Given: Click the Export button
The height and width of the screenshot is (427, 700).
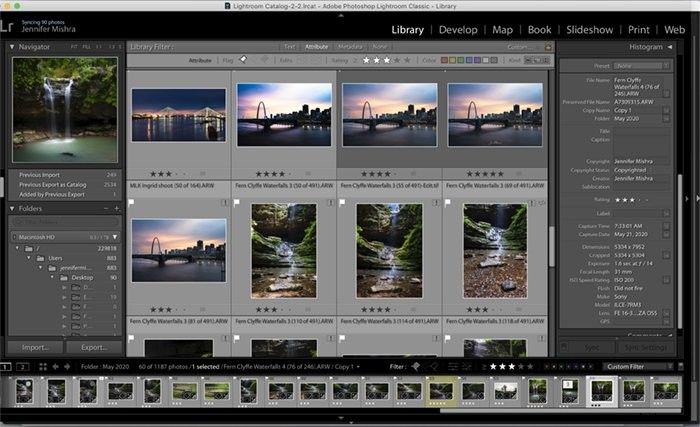Looking at the screenshot, I should [94, 347].
